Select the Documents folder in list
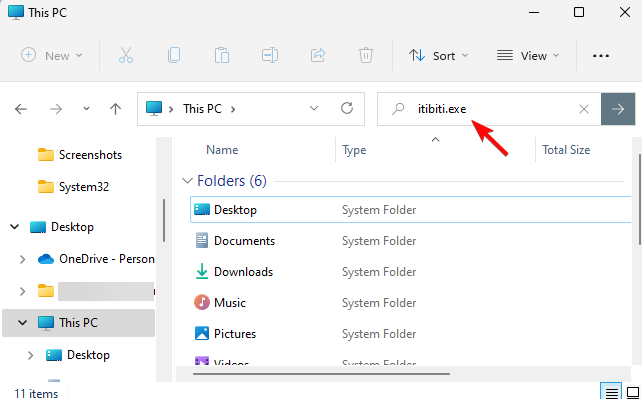The width and height of the screenshot is (642, 399). [244, 241]
